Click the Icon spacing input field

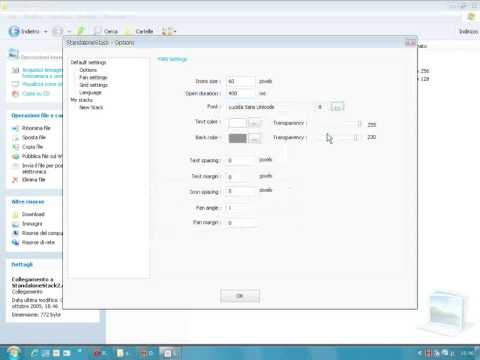click(241, 192)
